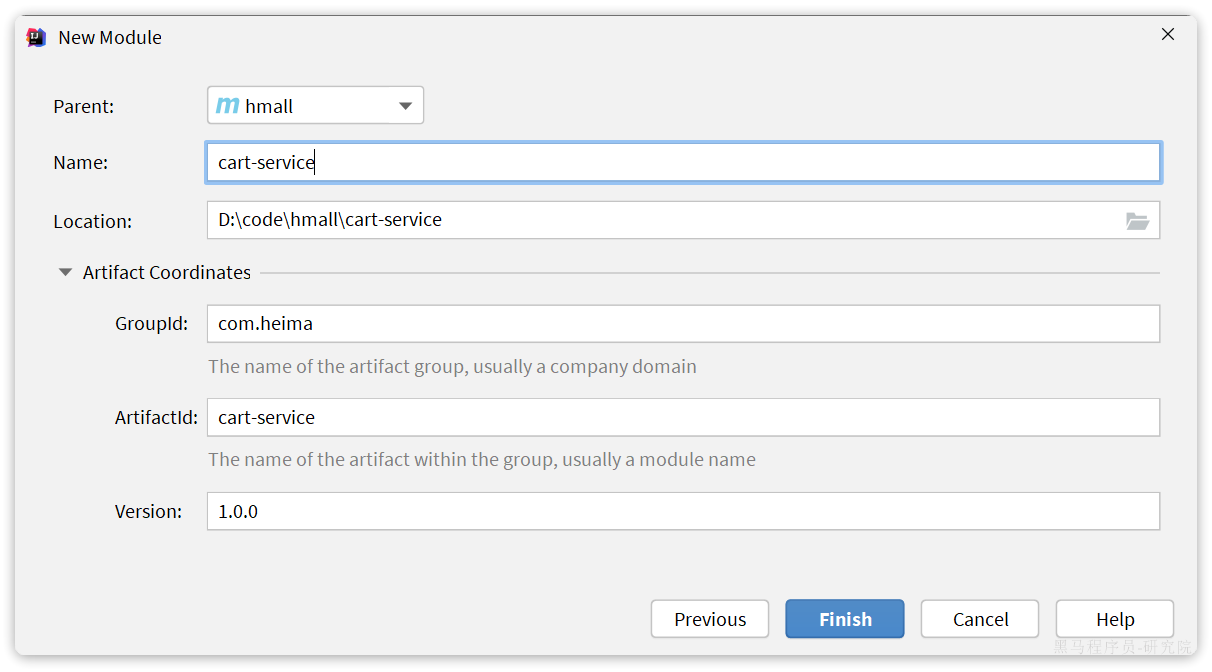The height and width of the screenshot is (672, 1212).
Task: Select the Version field showing 1.0.0
Action: (683, 511)
